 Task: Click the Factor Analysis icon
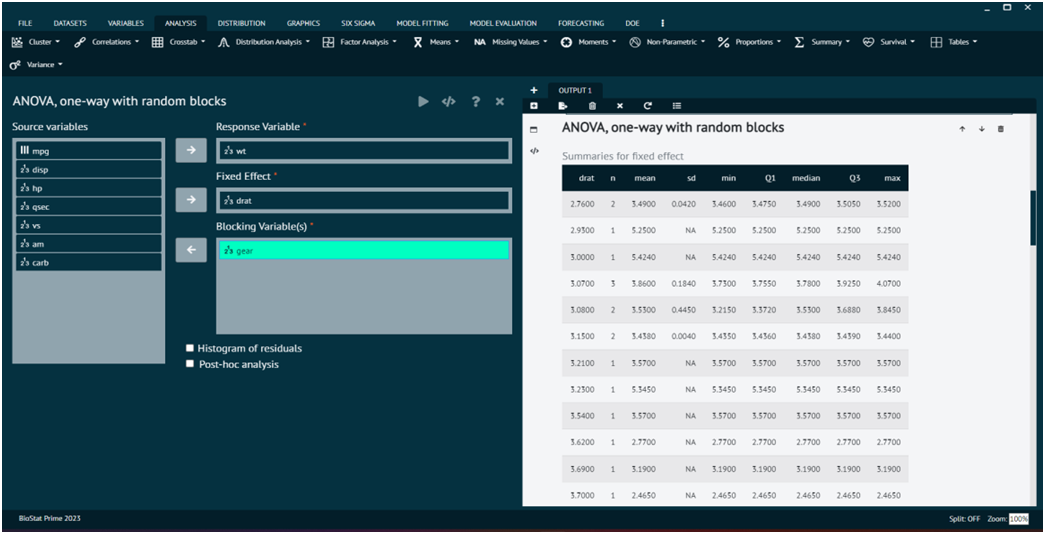(328, 42)
